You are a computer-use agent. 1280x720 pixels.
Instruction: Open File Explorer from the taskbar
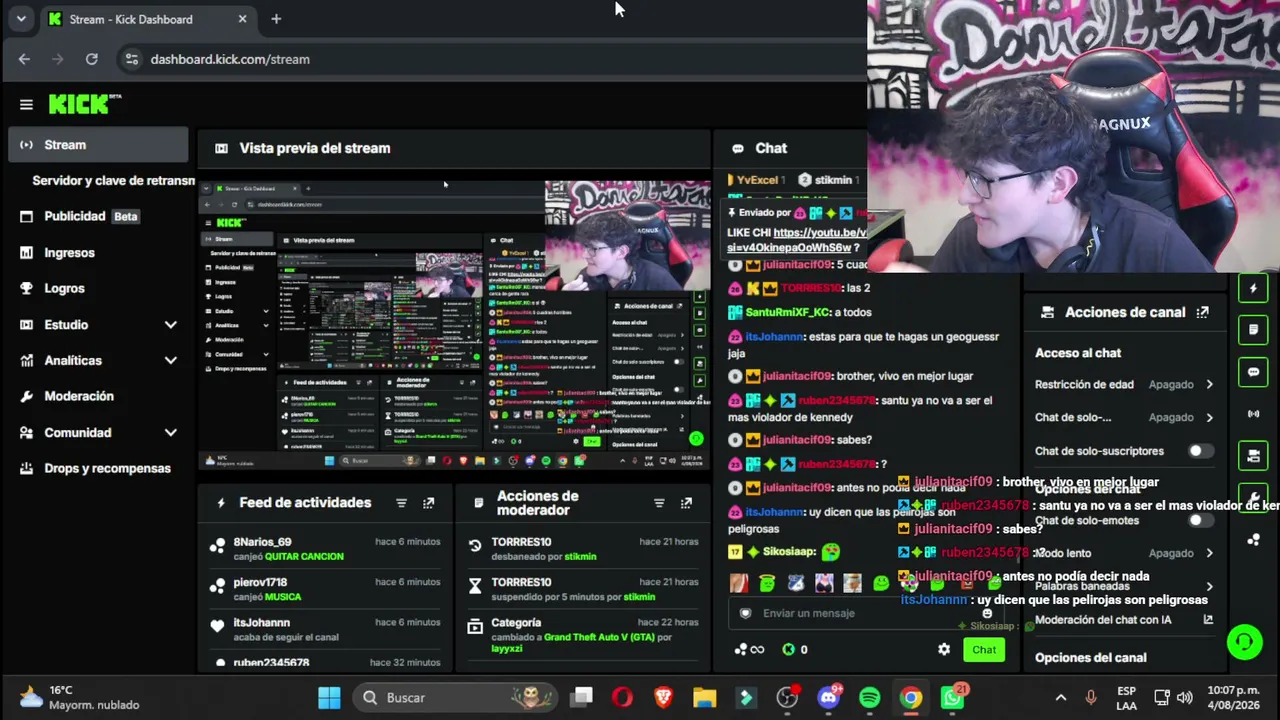coord(705,697)
